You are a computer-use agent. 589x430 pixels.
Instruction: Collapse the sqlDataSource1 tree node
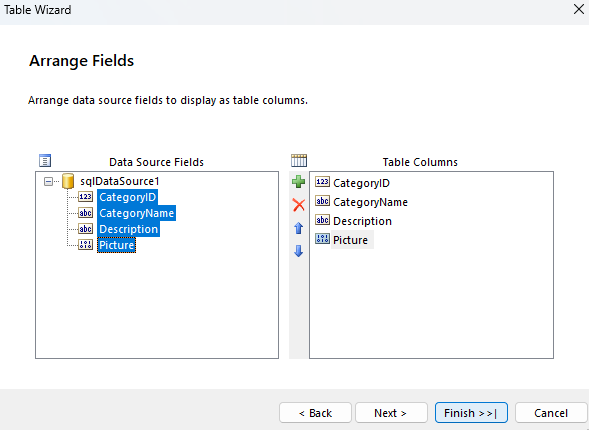pos(48,182)
